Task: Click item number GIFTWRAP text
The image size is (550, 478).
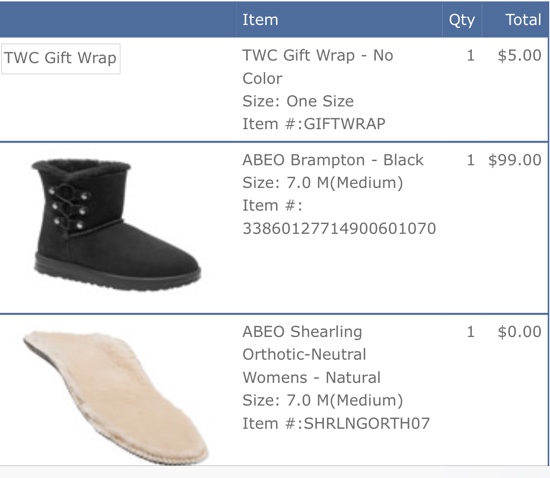Action: pyautogui.click(x=344, y=124)
